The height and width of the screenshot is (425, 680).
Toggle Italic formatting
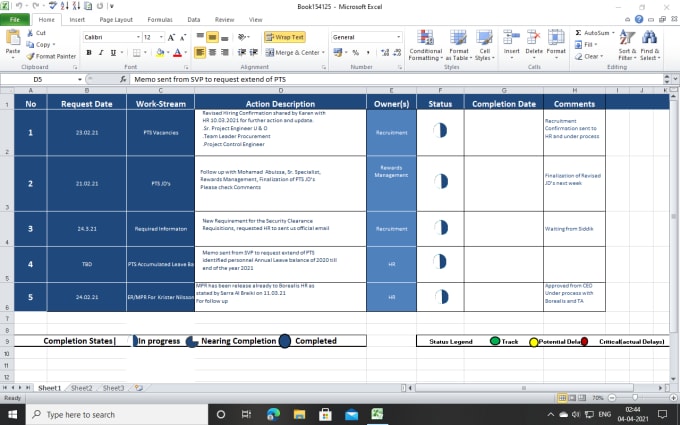click(101, 52)
